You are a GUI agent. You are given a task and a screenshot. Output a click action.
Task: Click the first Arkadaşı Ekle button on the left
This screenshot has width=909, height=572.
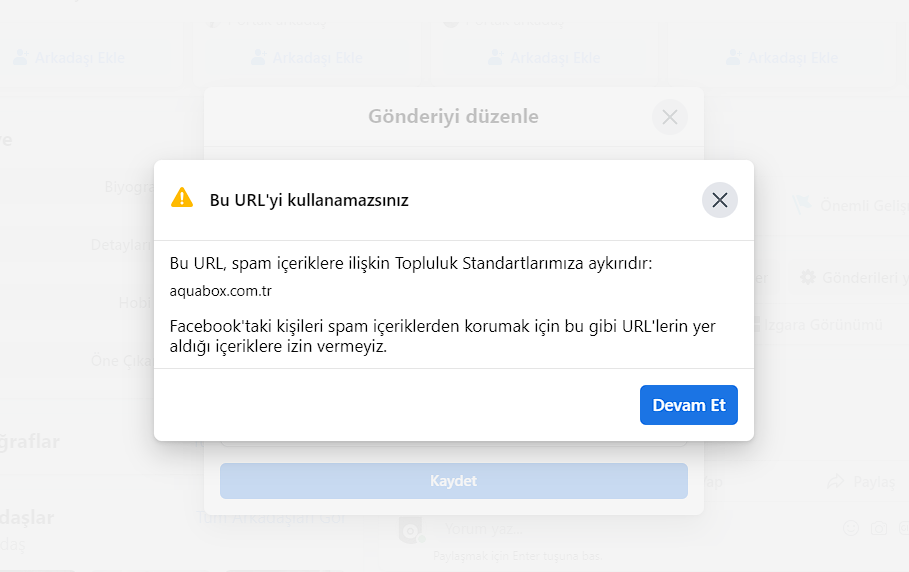70,58
